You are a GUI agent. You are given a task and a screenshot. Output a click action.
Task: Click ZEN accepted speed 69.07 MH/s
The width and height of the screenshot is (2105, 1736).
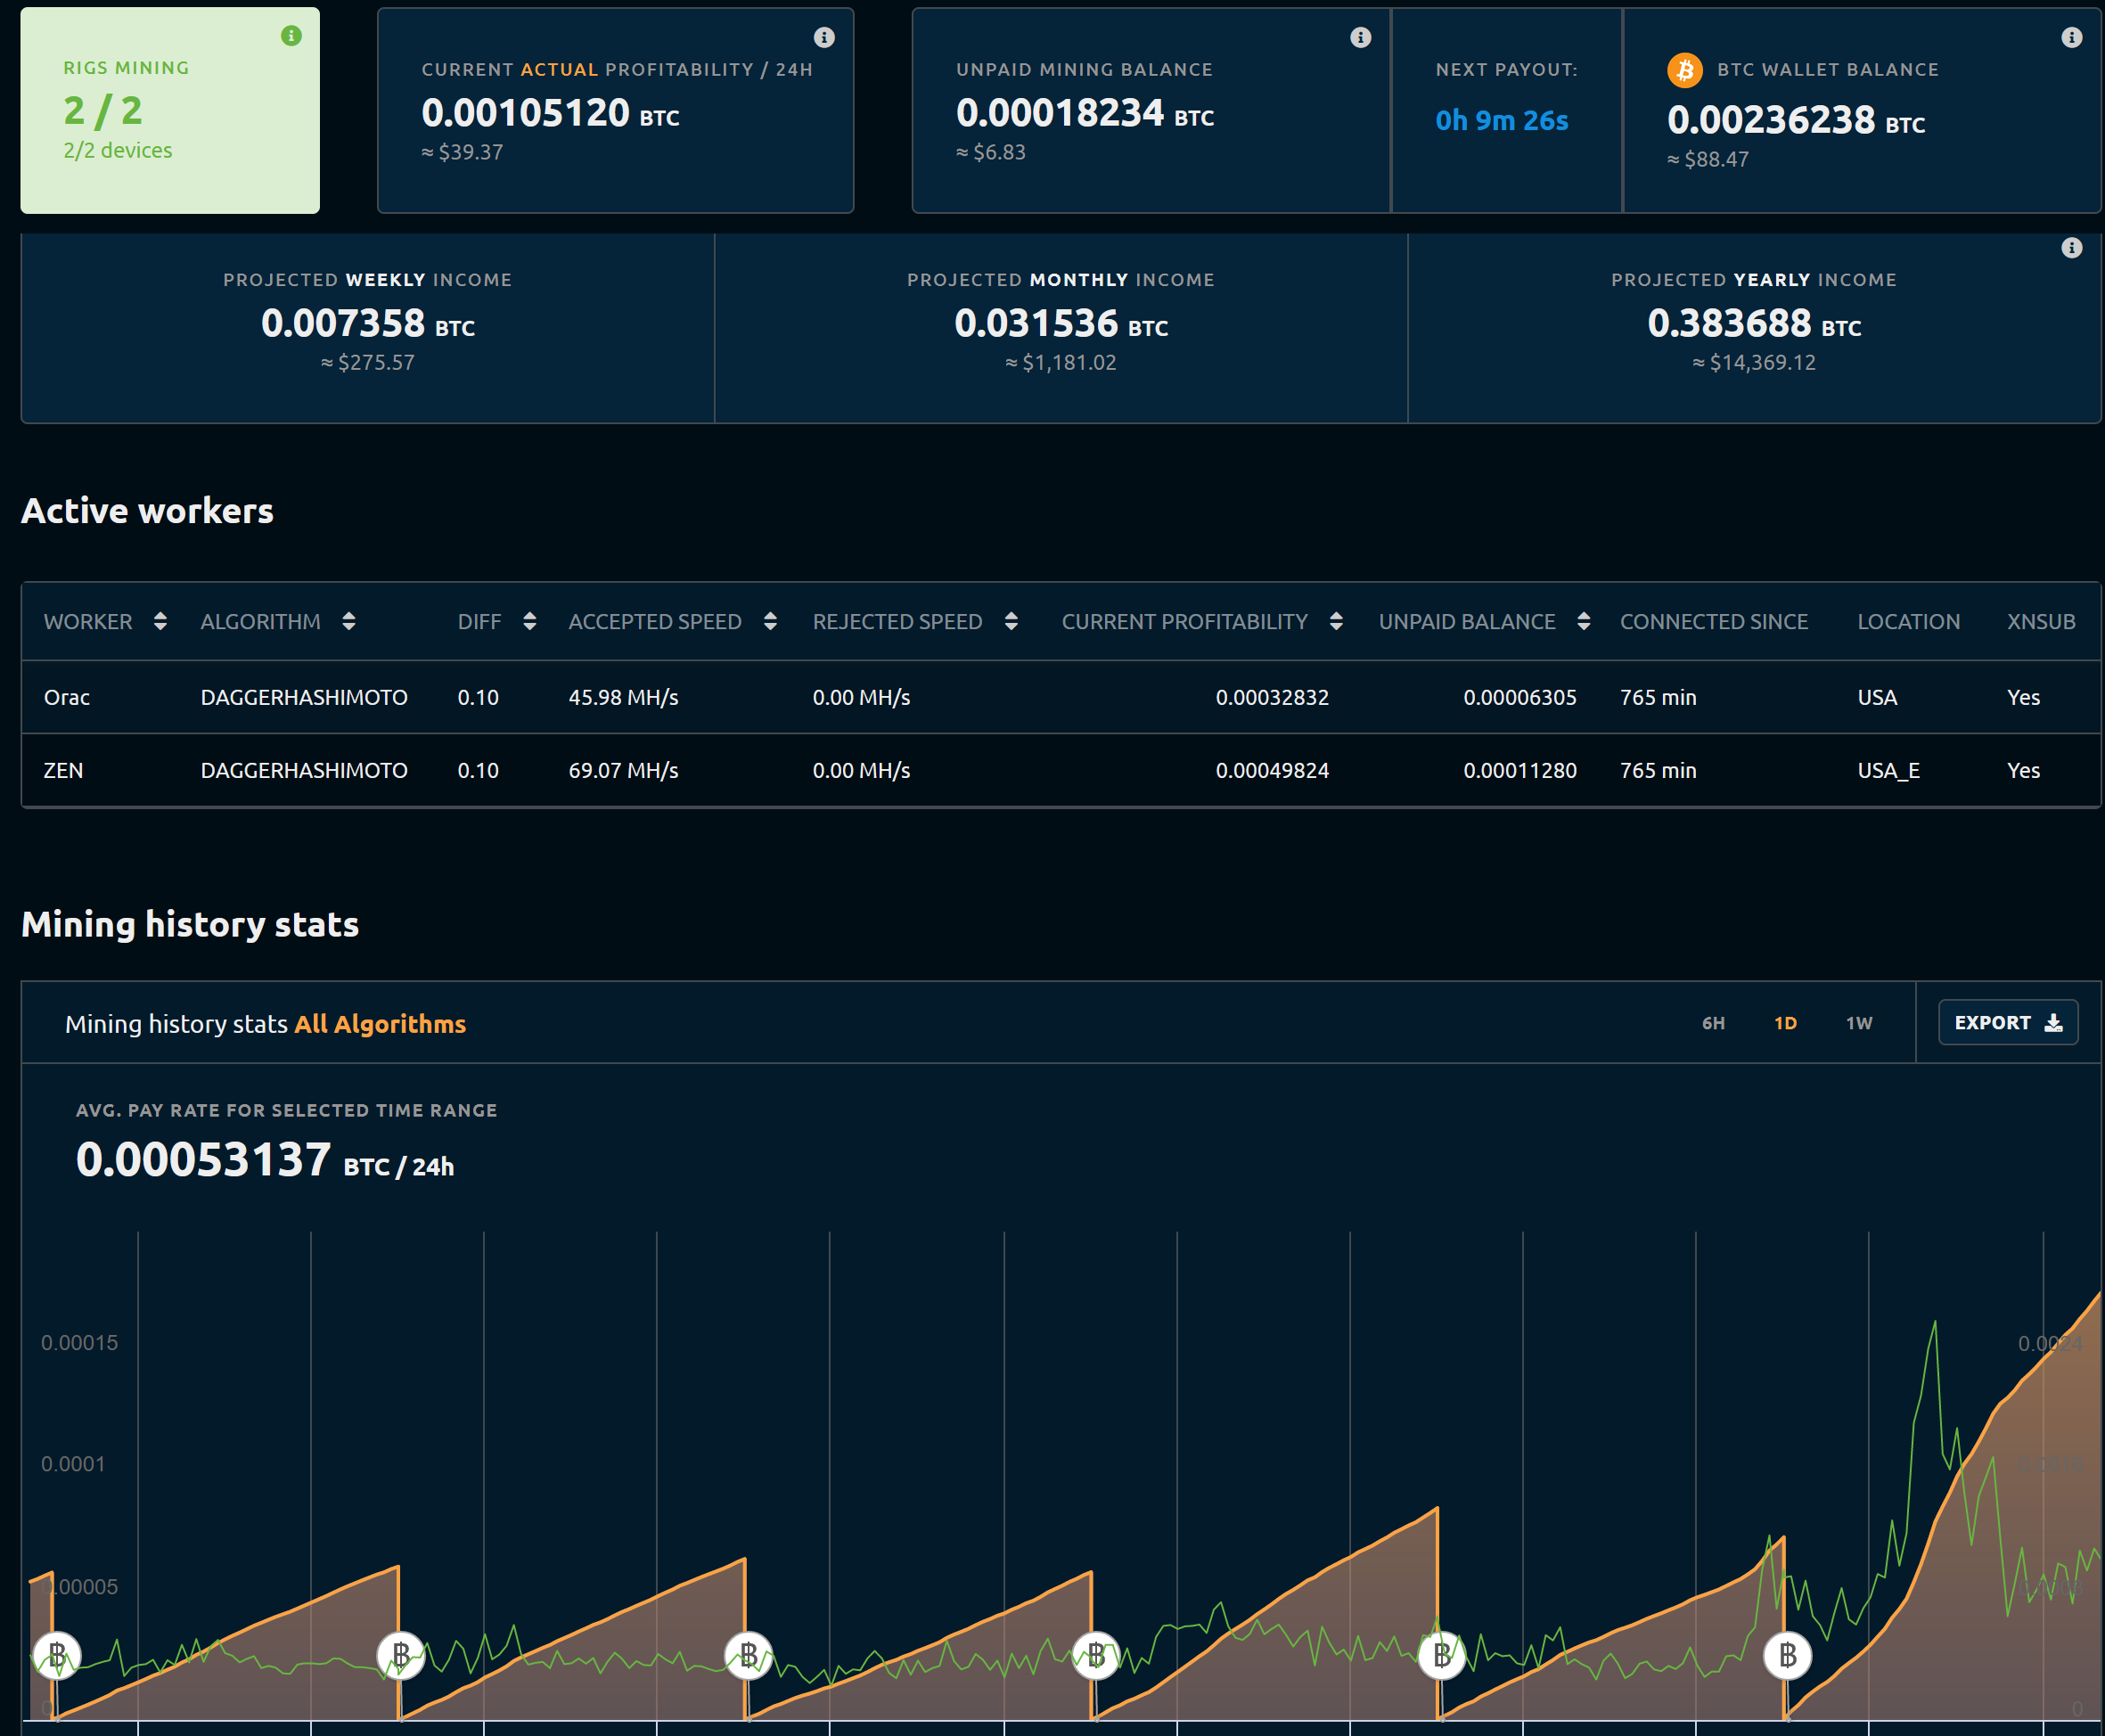(623, 770)
